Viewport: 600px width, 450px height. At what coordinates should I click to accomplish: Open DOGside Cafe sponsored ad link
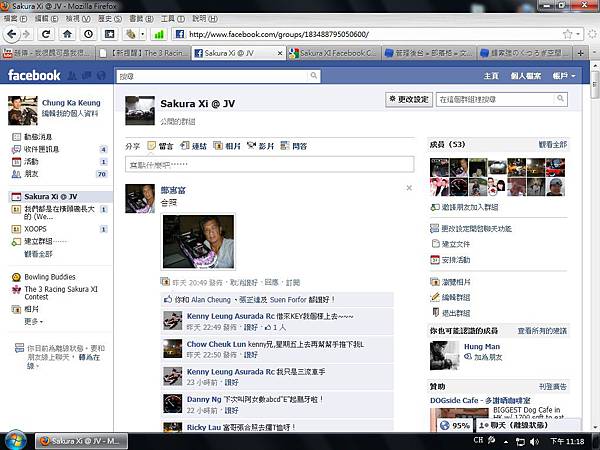coord(480,400)
